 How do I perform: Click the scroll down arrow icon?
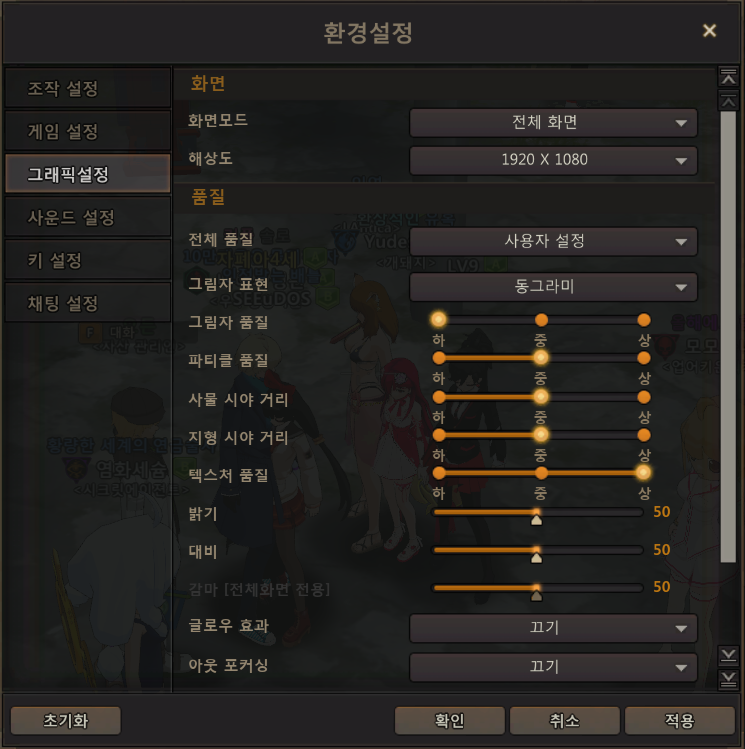coord(728,655)
